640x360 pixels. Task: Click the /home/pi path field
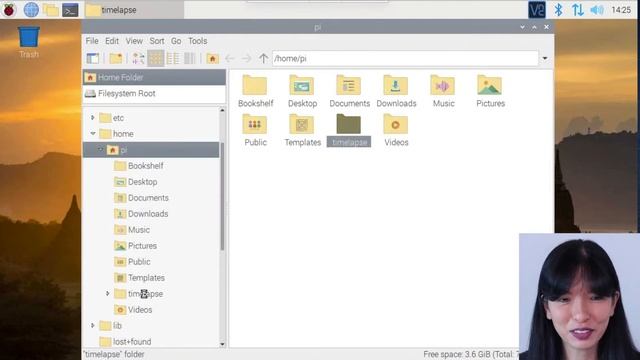click(x=405, y=58)
